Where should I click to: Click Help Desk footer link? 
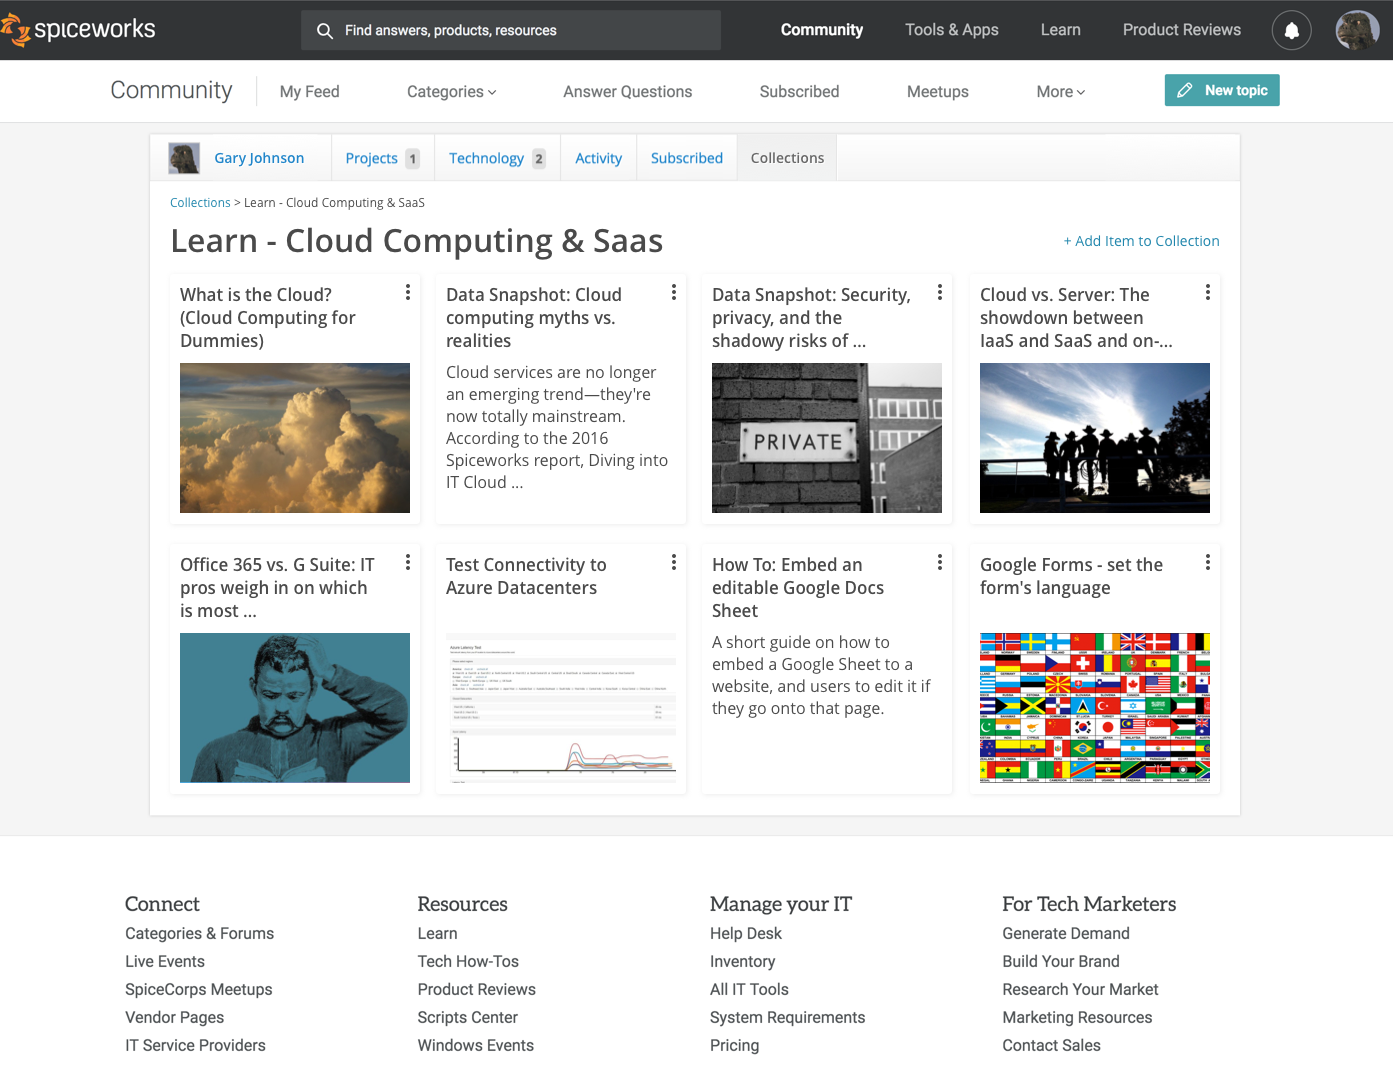(x=746, y=933)
